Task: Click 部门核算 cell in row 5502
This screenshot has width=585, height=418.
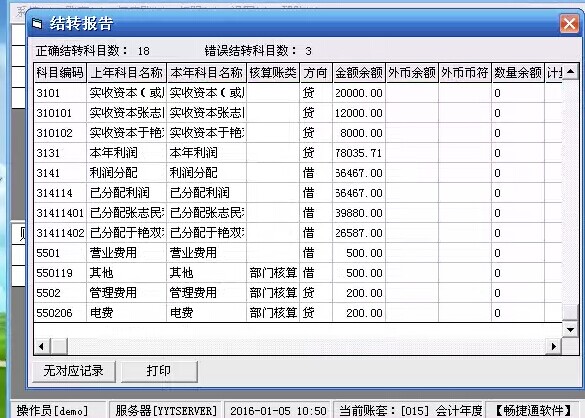Action: click(273, 293)
